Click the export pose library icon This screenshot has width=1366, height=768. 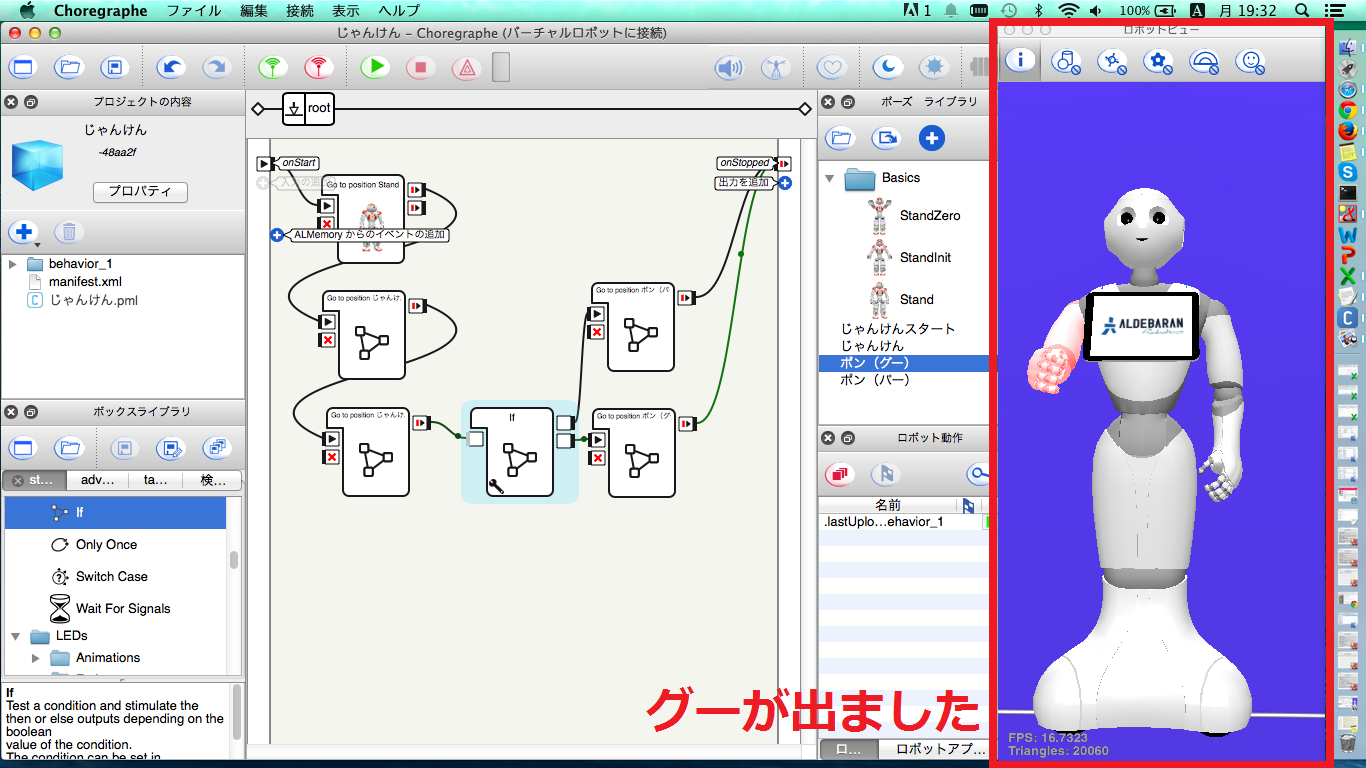pyautogui.click(x=886, y=138)
